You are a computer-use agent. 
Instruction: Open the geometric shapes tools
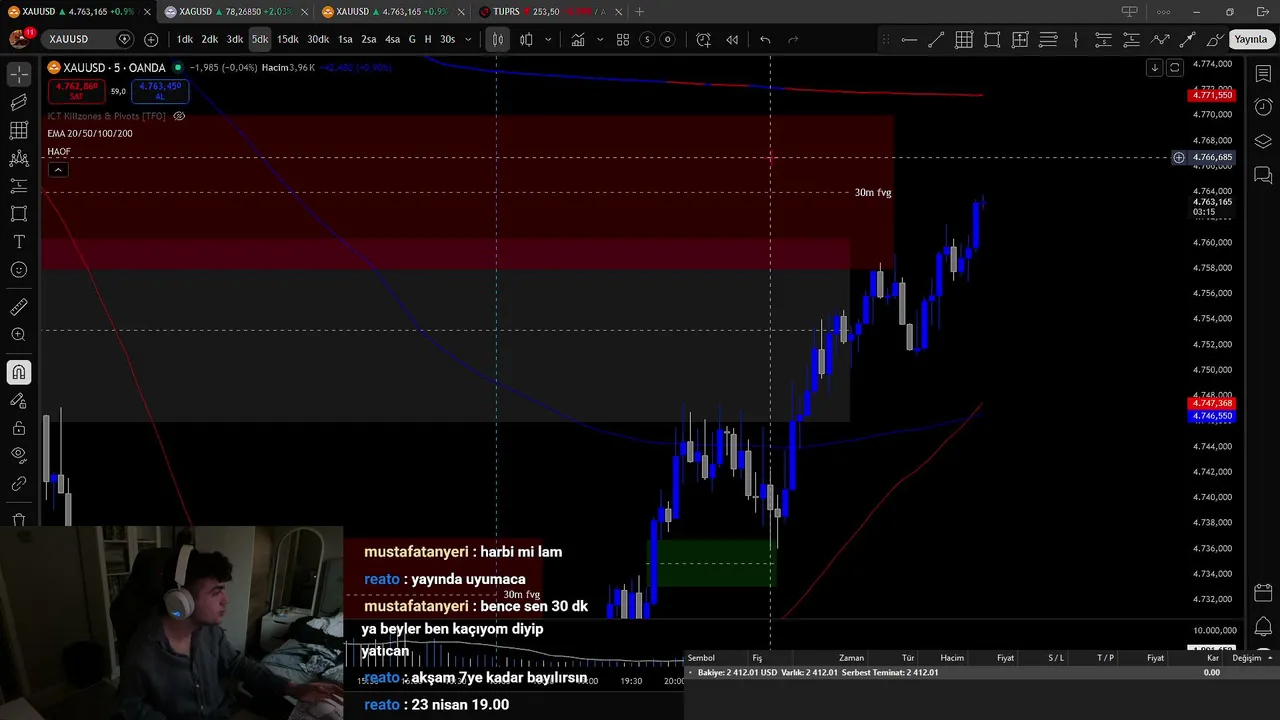click(19, 214)
